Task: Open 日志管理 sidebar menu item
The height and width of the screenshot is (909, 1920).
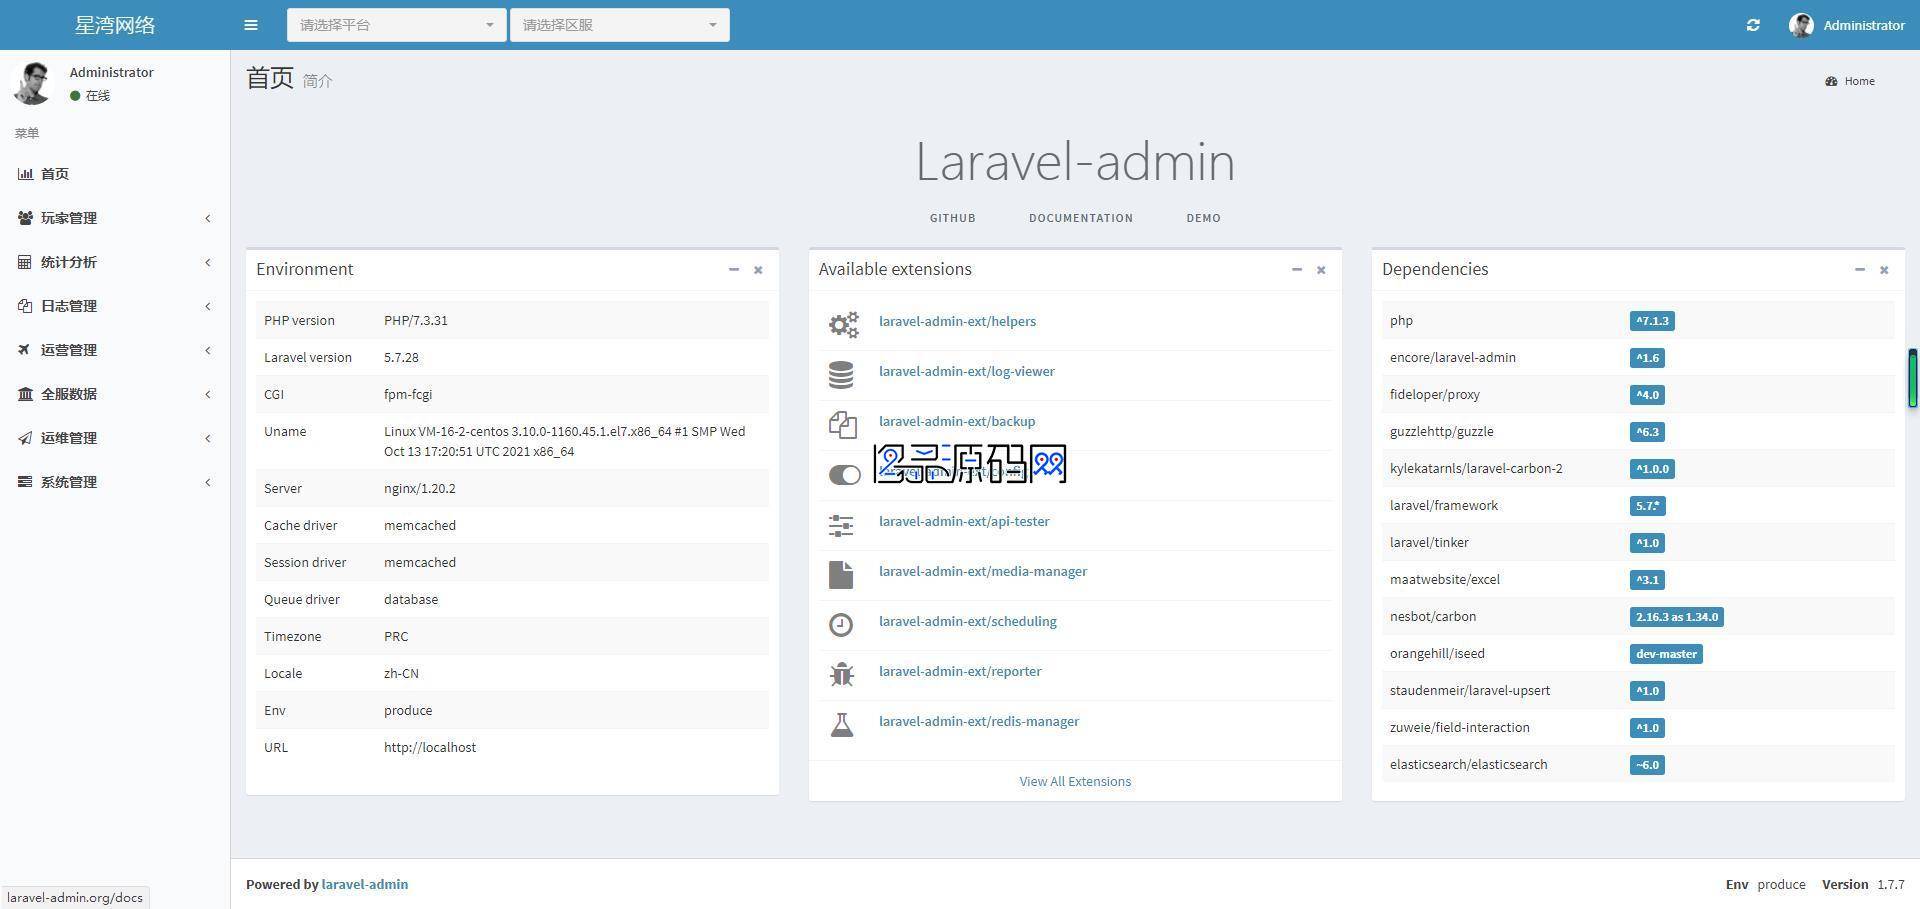Action: coord(115,306)
